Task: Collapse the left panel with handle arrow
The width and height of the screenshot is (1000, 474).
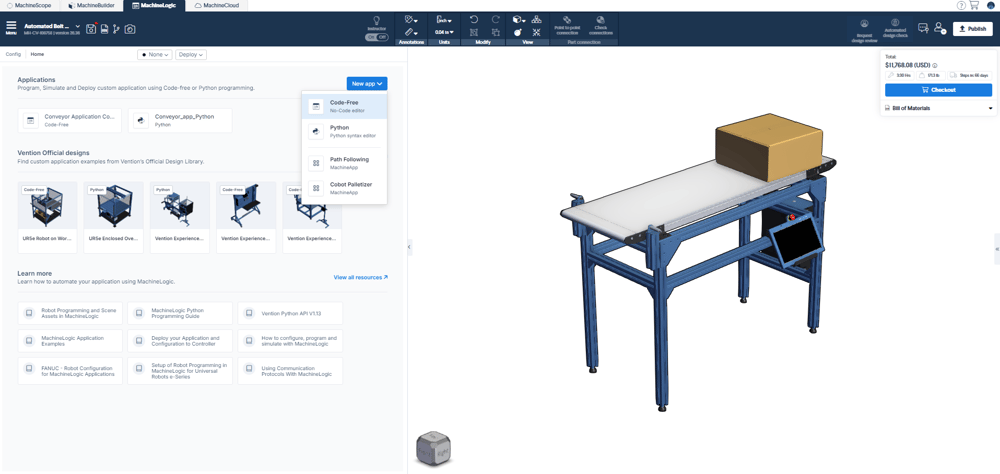Action: click(409, 247)
